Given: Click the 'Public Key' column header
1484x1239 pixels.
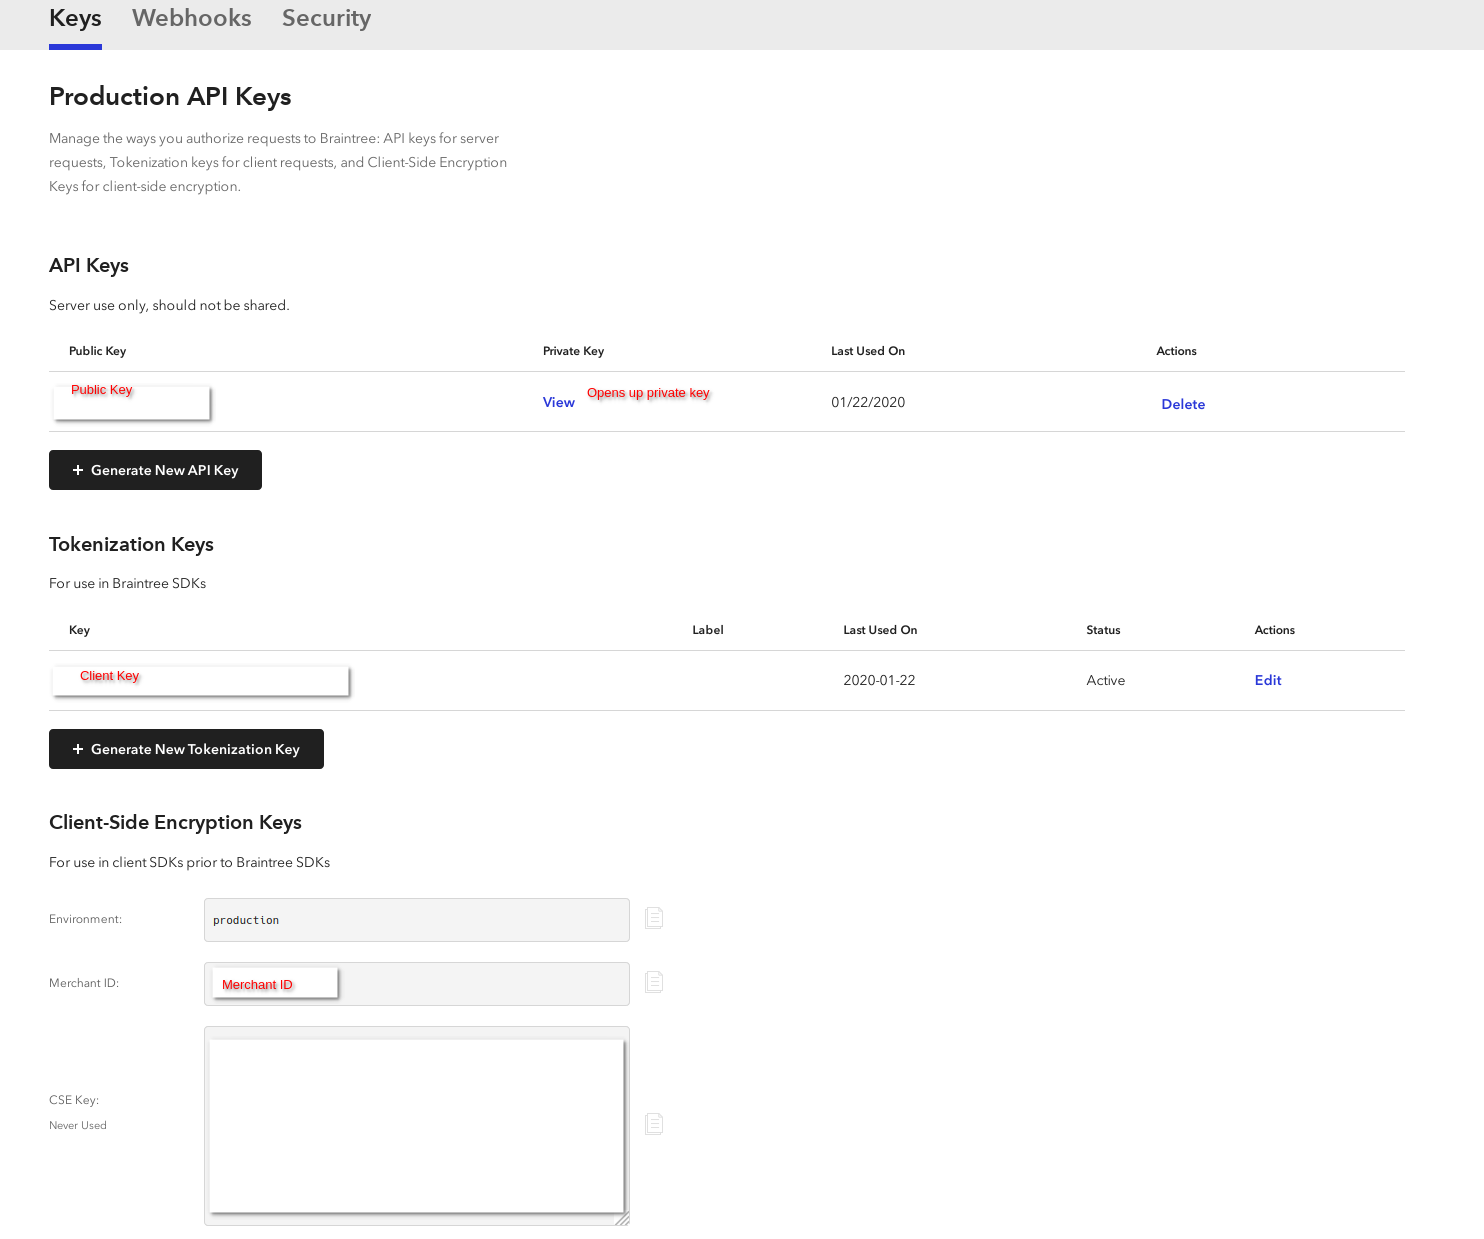Looking at the screenshot, I should [97, 351].
